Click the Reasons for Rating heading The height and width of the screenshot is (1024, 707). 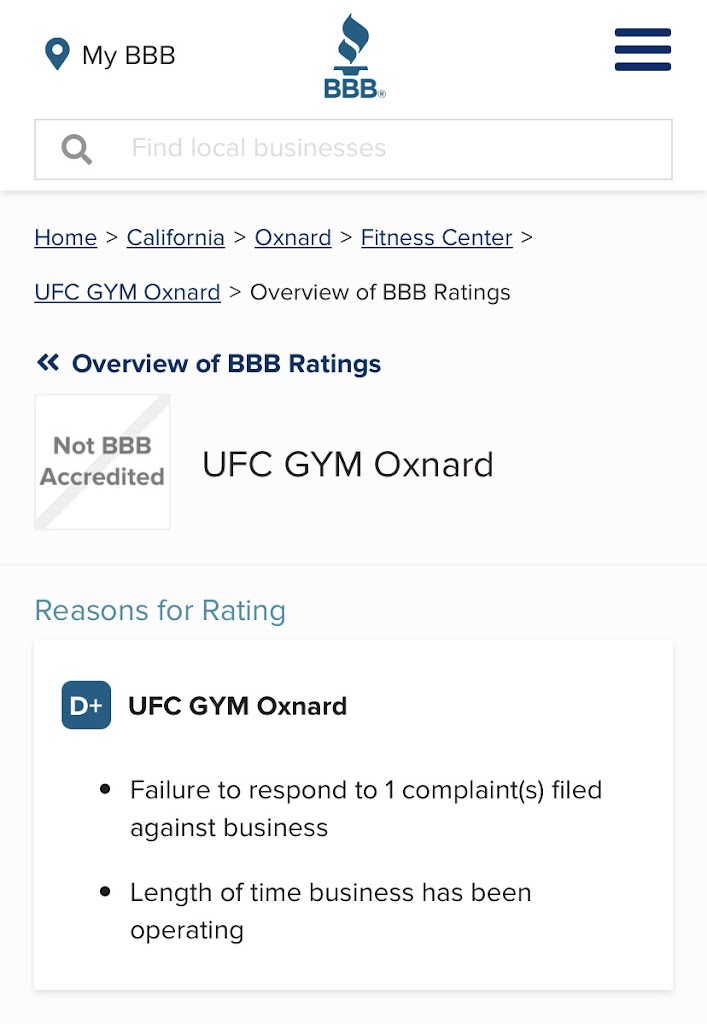pos(160,610)
